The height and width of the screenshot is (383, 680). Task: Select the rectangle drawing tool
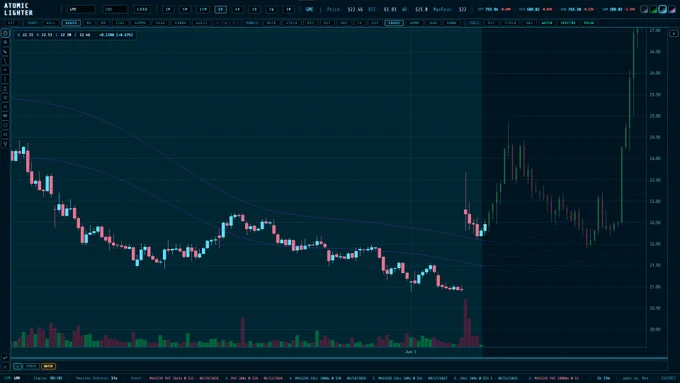click(5, 134)
